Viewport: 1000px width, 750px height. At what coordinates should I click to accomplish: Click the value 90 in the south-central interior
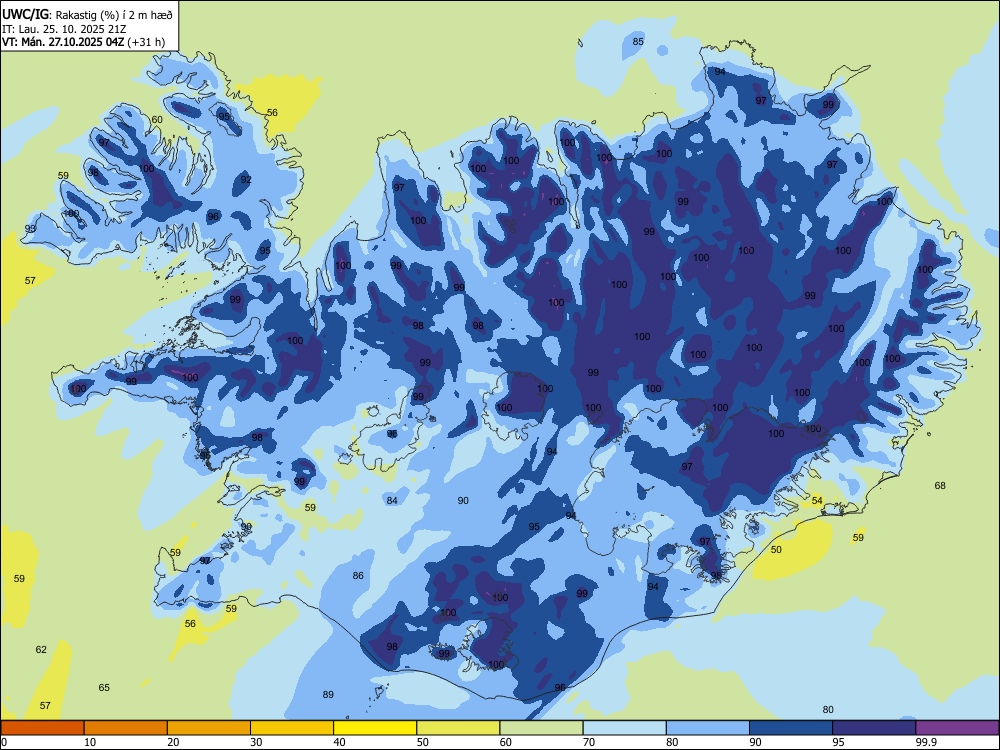pos(464,501)
